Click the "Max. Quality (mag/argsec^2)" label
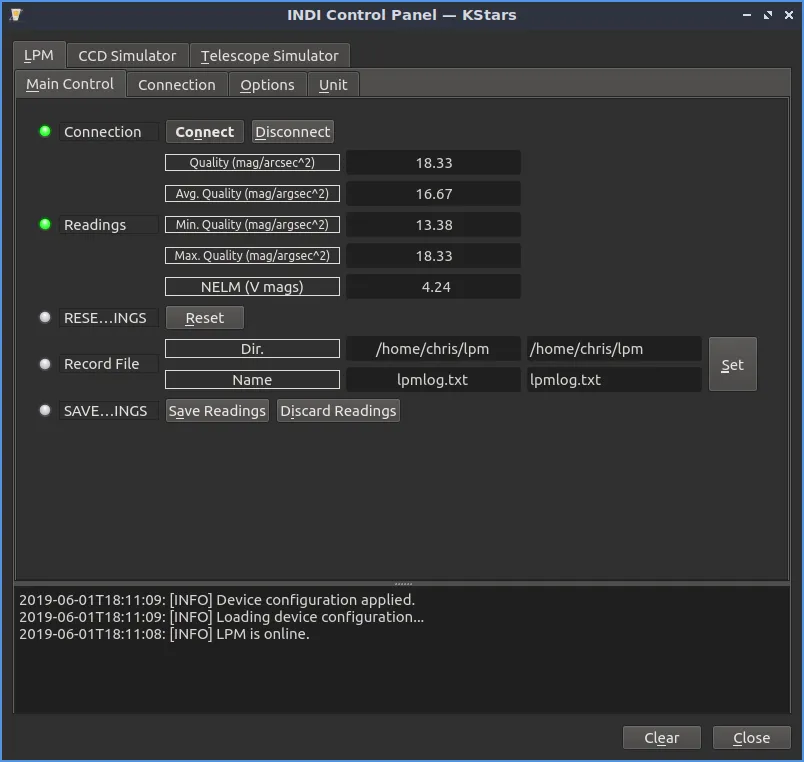The height and width of the screenshot is (762, 804). coord(252,256)
